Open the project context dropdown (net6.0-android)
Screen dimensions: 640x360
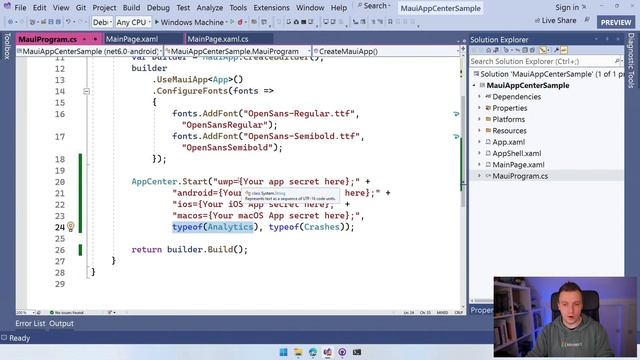pos(89,51)
